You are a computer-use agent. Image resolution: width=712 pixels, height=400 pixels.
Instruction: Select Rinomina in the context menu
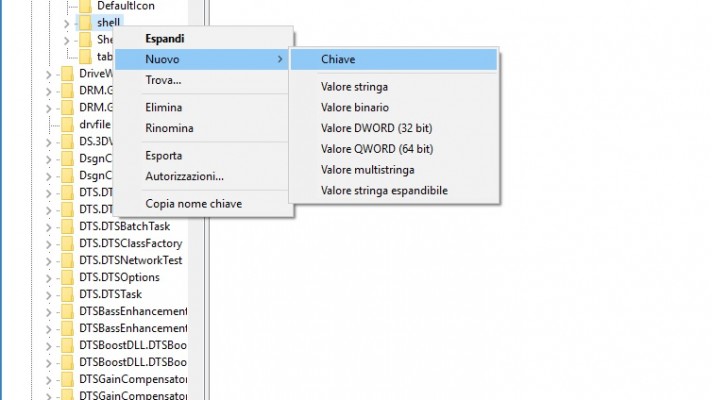tap(202, 128)
